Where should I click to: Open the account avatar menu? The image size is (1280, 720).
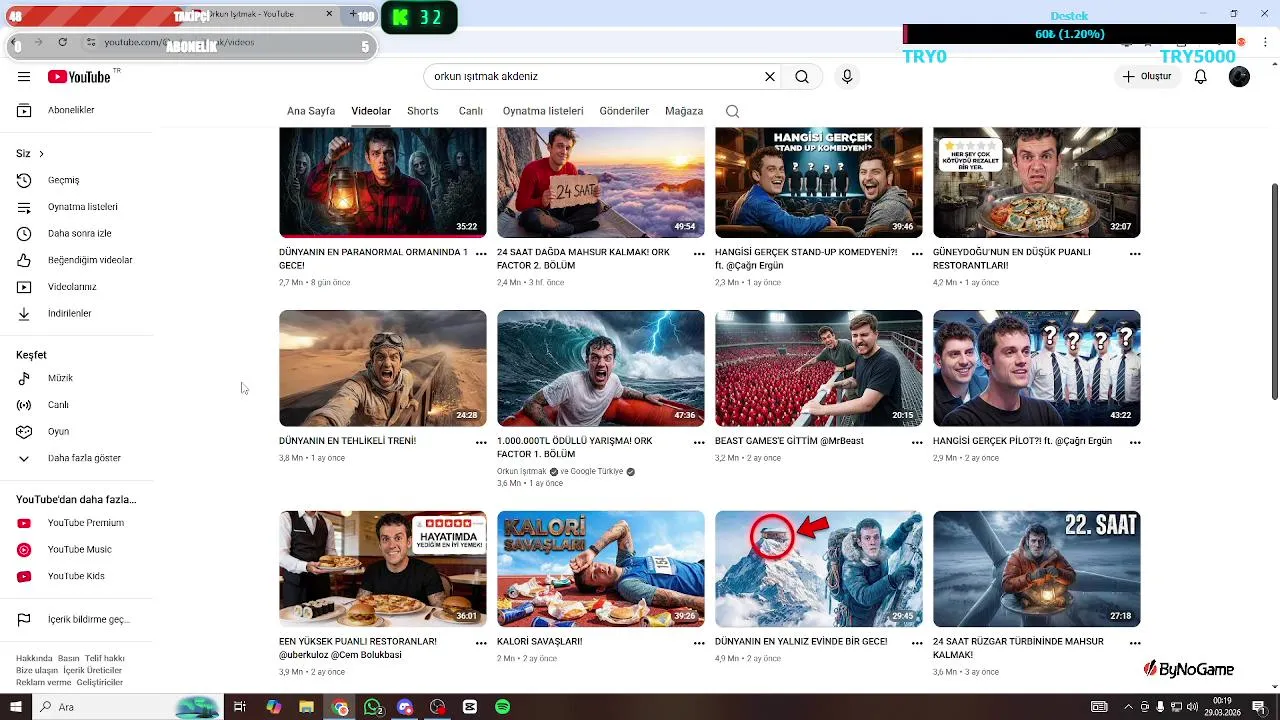[x=1239, y=77]
